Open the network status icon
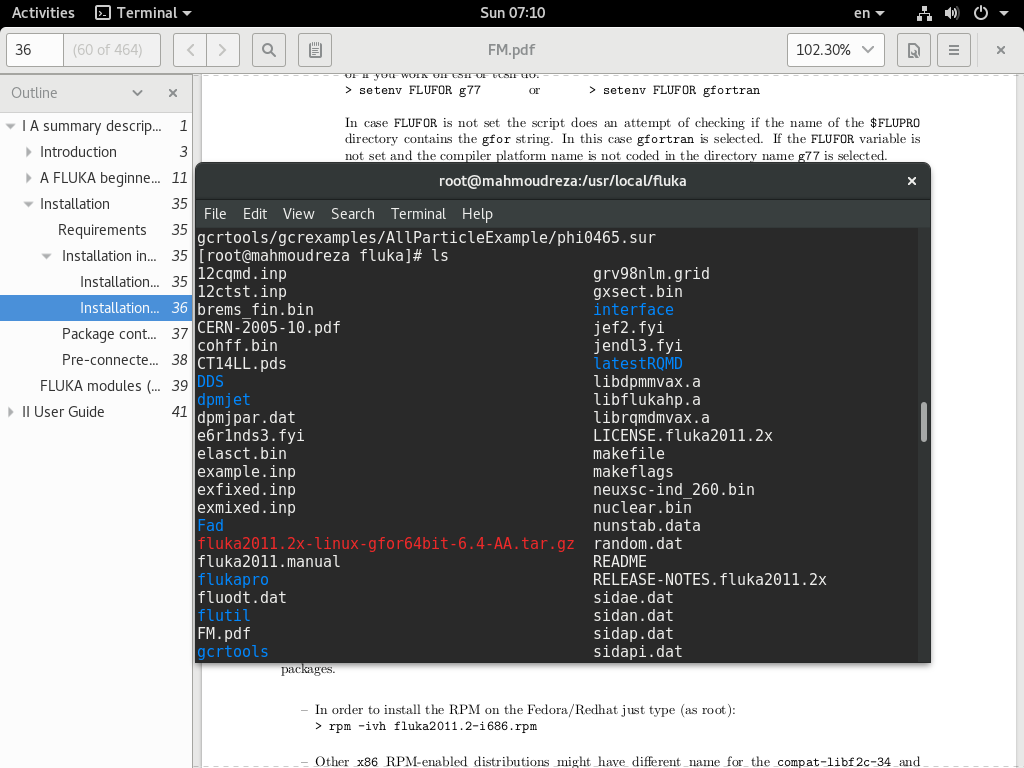The height and width of the screenshot is (768, 1024). pos(923,13)
